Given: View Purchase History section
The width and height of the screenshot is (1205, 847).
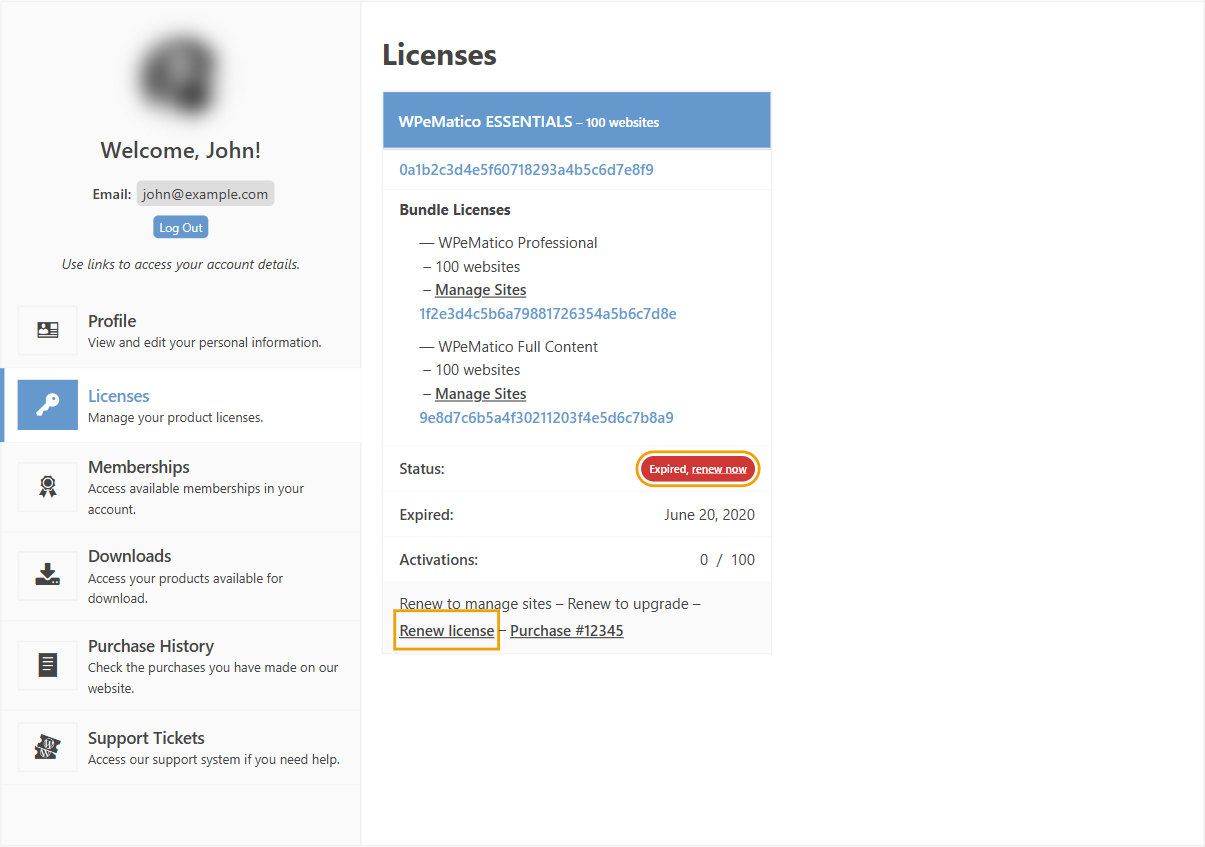Looking at the screenshot, I should [x=181, y=666].
